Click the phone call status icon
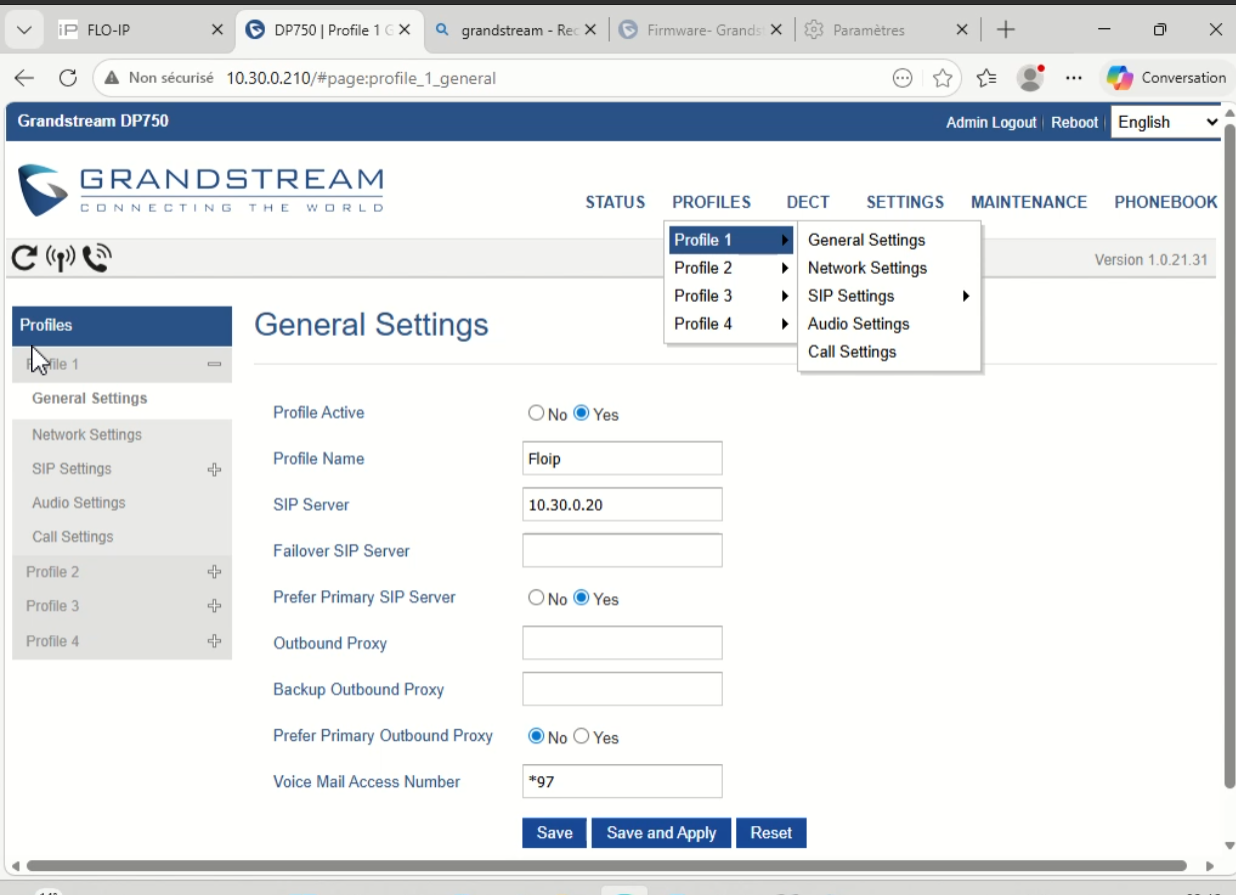Screen dimensions: 1236x895 (x=97, y=259)
